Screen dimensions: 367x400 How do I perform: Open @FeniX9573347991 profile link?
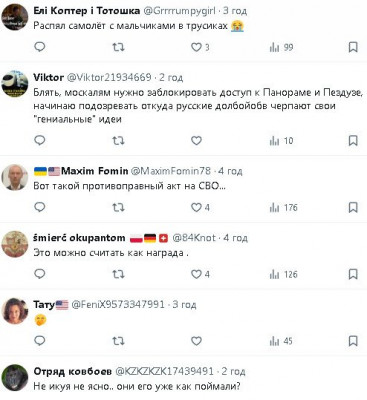(x=118, y=304)
